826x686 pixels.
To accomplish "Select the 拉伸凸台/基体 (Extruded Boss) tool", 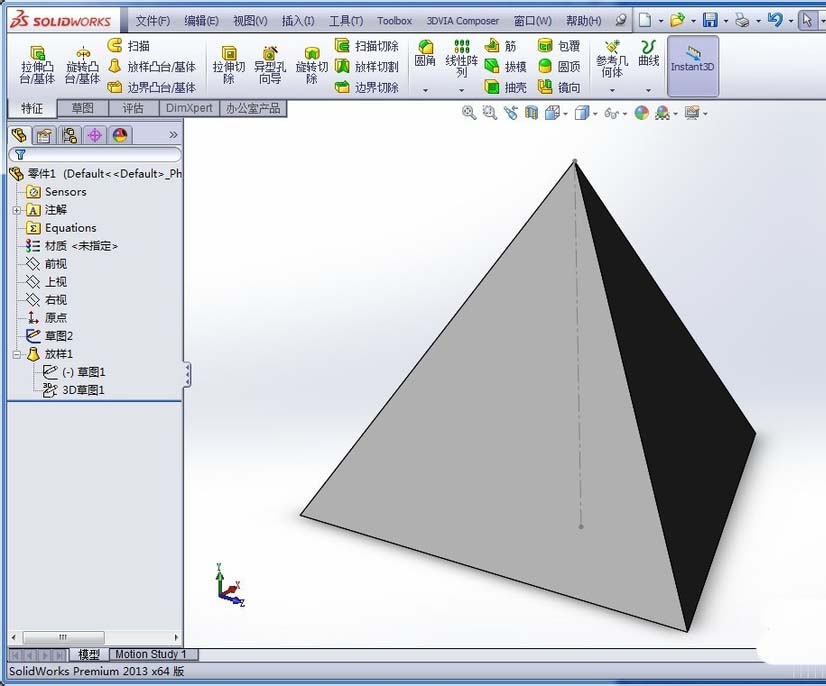I will coord(36,60).
